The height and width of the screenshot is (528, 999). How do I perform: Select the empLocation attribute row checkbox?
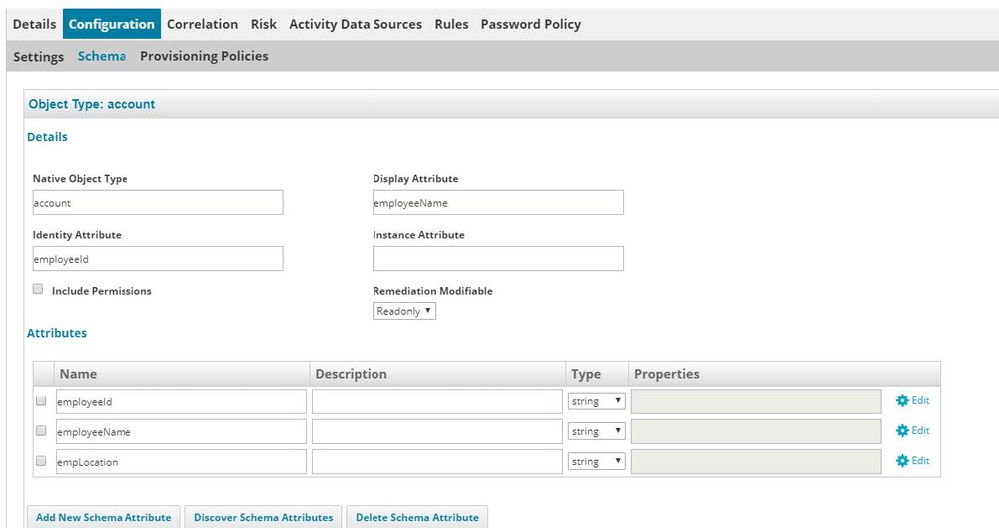(41, 460)
